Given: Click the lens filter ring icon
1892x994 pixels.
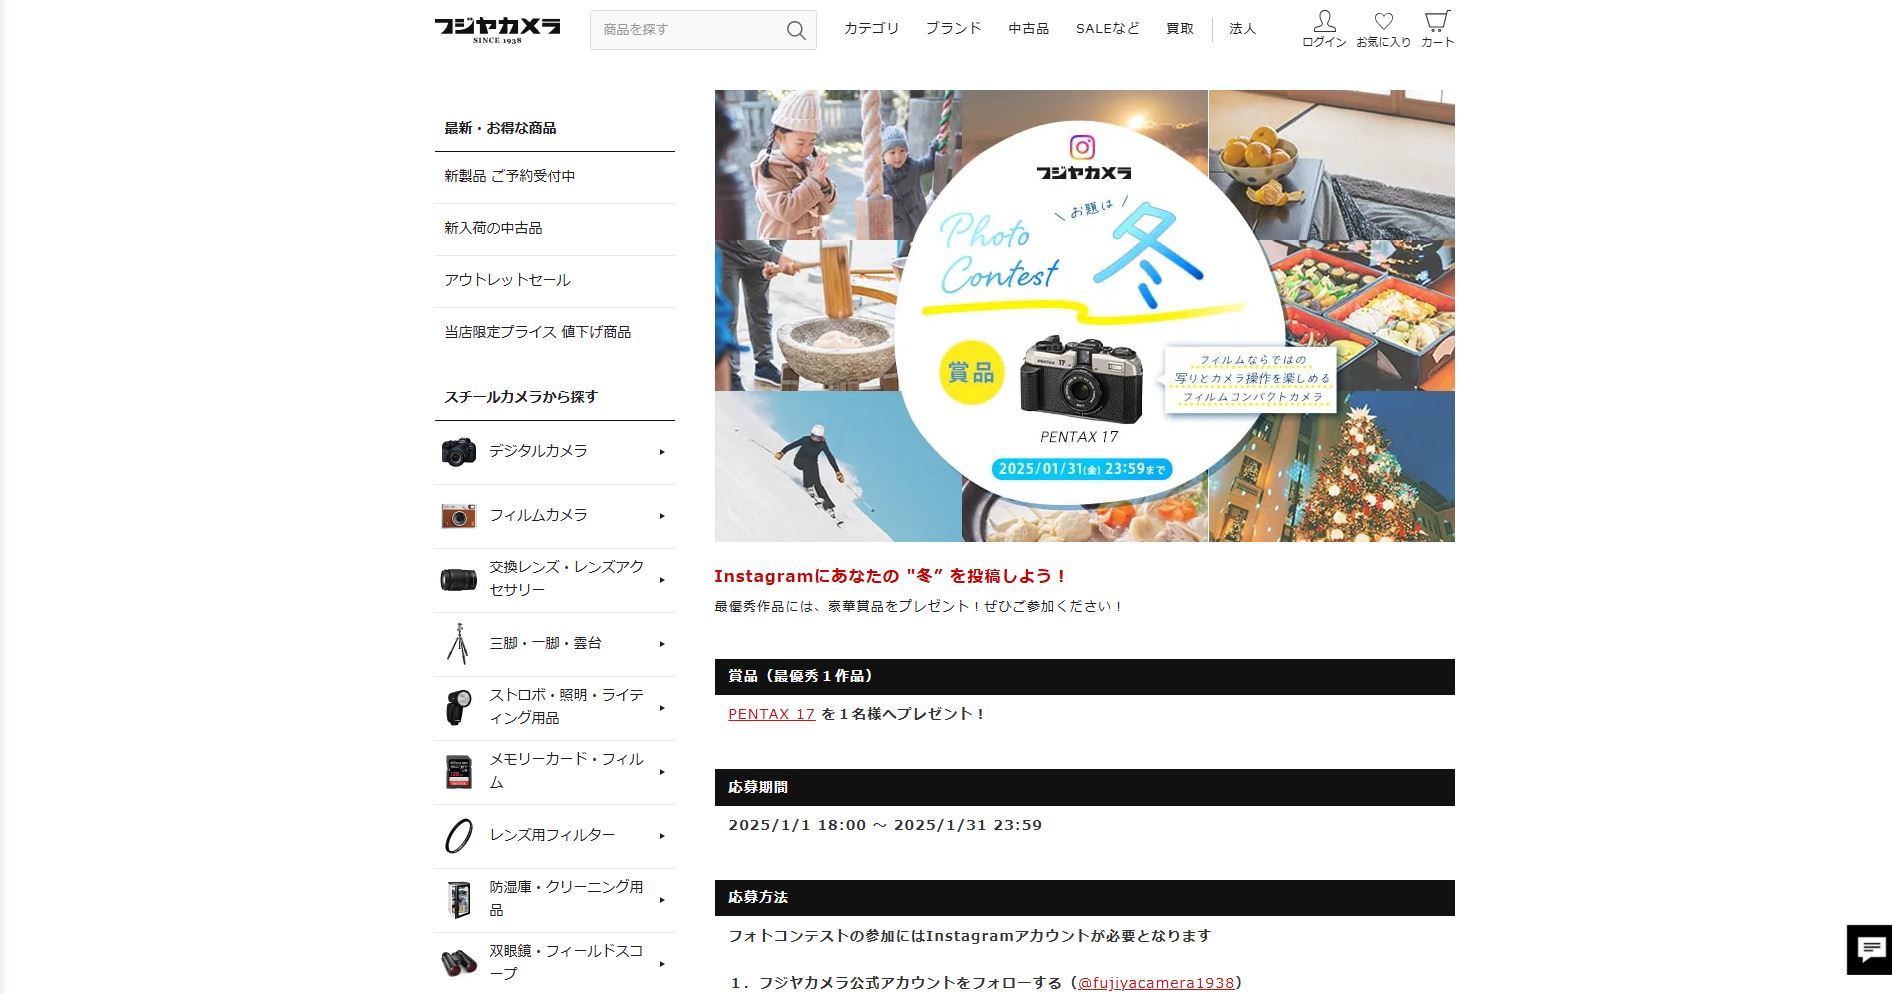Looking at the screenshot, I should [458, 835].
